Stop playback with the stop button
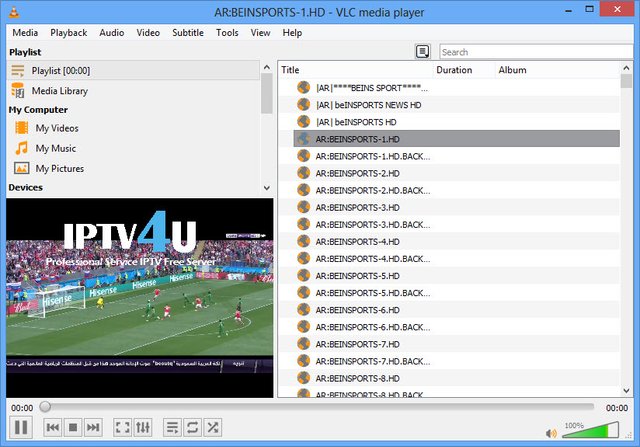The height and width of the screenshot is (447, 640). [73, 427]
